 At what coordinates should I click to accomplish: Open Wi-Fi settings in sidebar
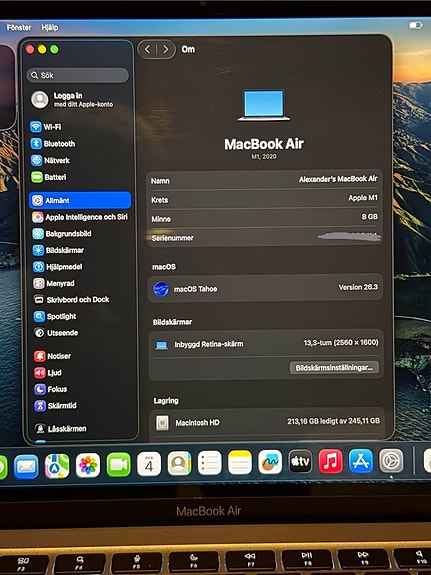[x=46, y=127]
